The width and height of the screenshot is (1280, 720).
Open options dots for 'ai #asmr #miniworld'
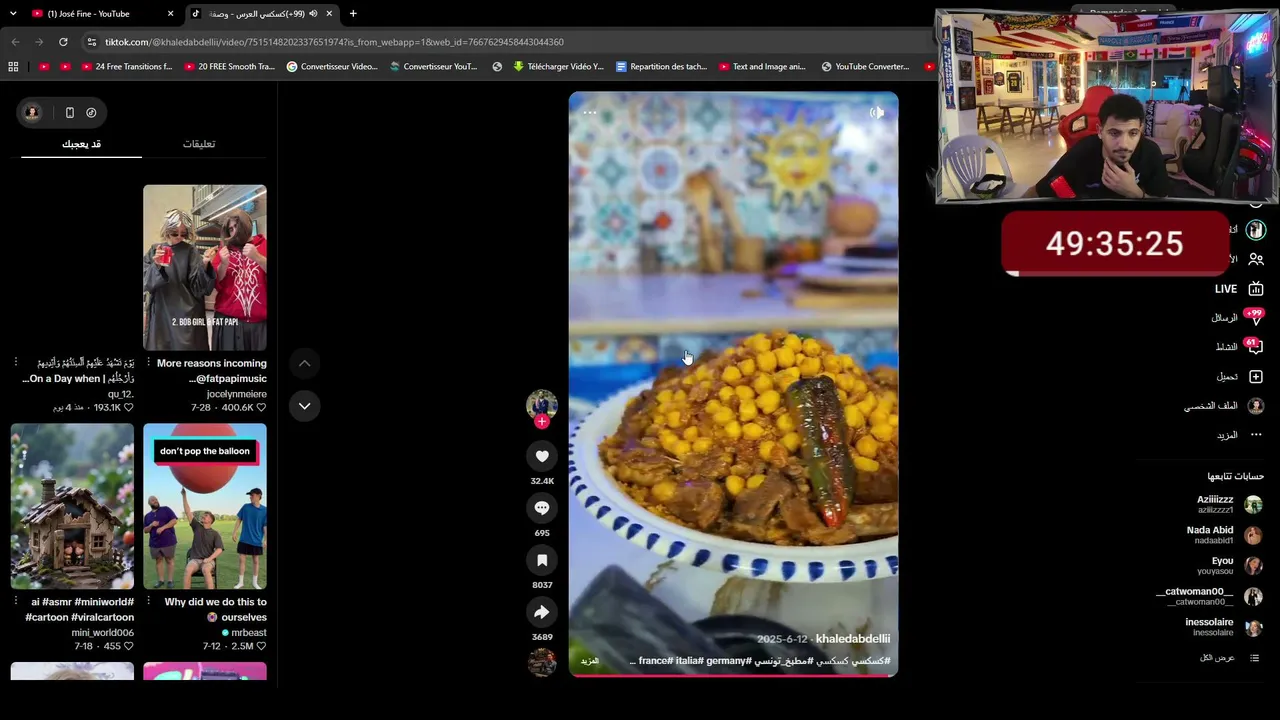coord(17,602)
